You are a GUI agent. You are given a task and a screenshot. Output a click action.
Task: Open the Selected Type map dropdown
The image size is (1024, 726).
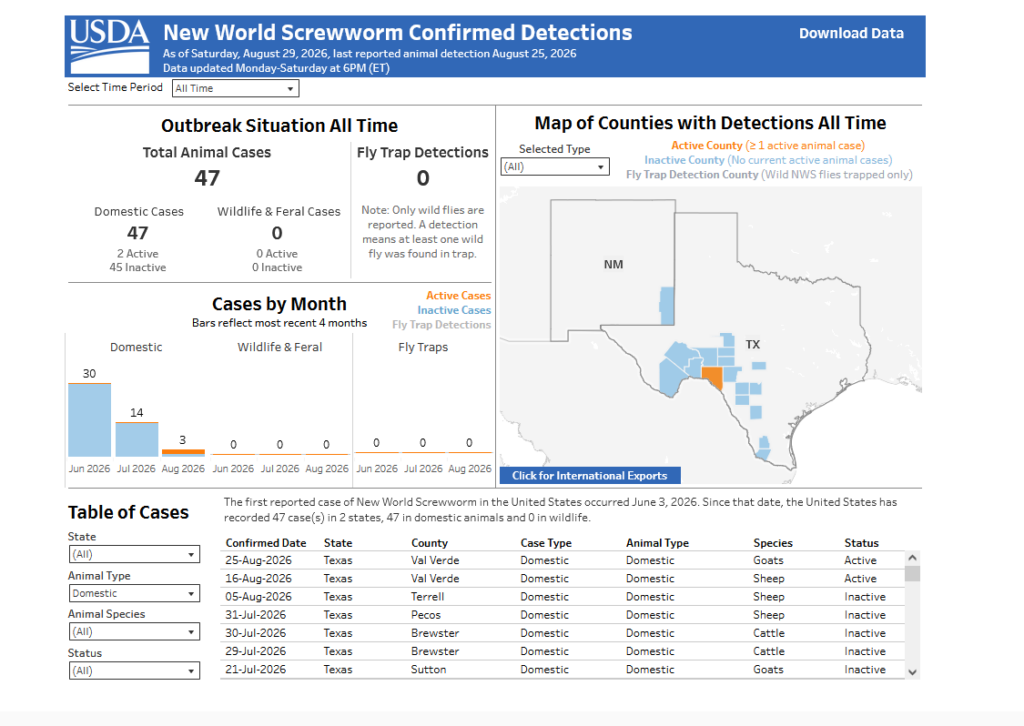click(x=555, y=166)
